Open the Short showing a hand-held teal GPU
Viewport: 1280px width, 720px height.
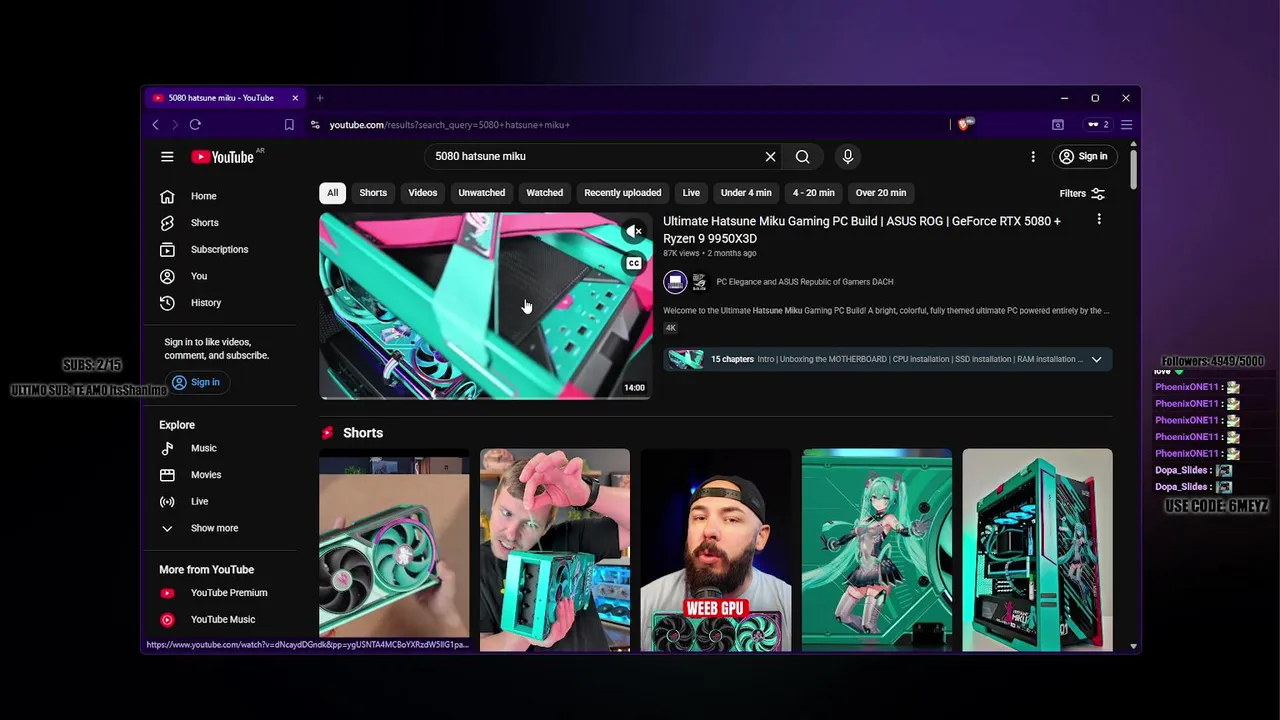coord(394,550)
